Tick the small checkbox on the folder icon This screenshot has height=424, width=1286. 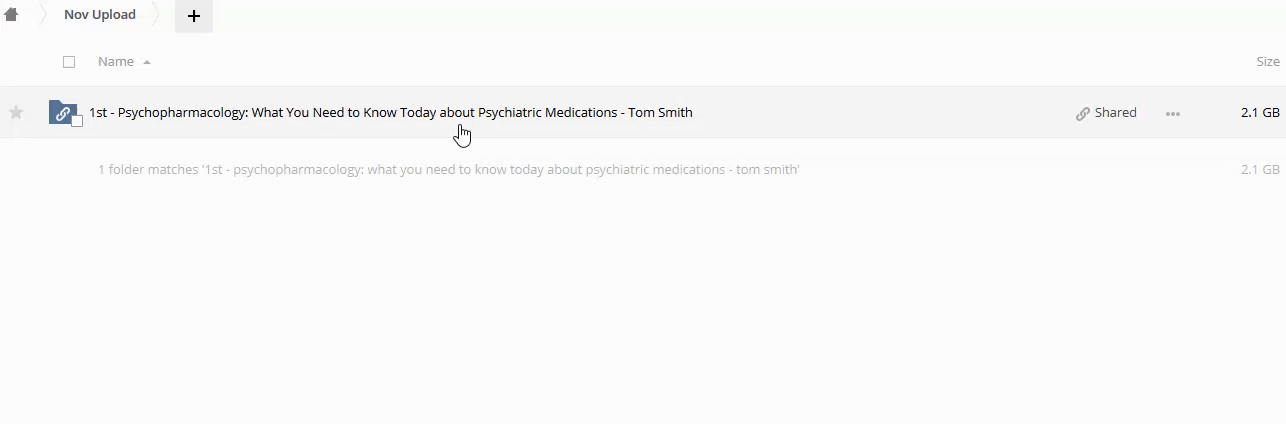(77, 121)
